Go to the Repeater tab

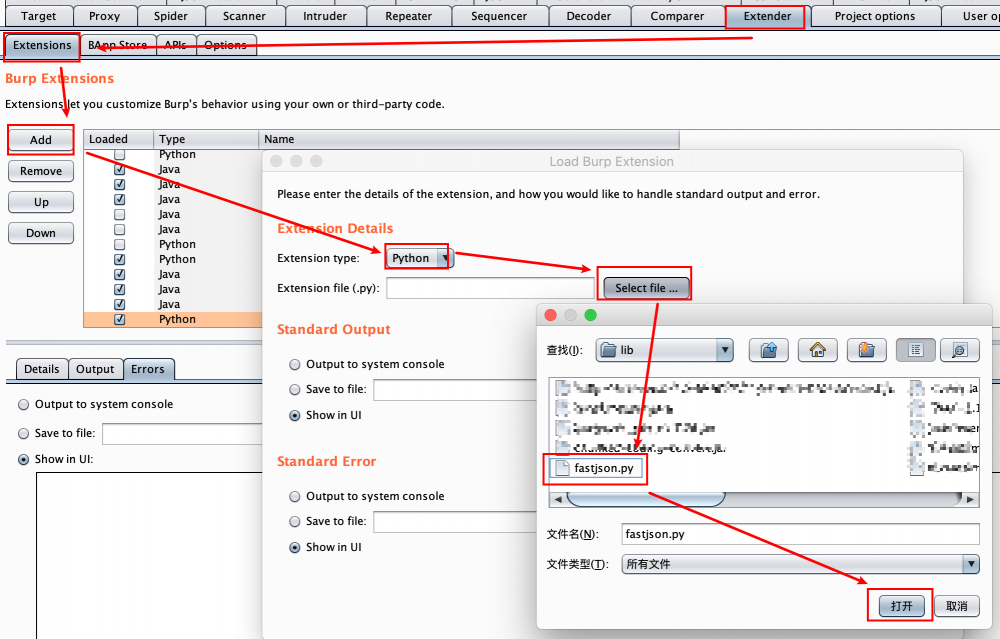coord(408,16)
